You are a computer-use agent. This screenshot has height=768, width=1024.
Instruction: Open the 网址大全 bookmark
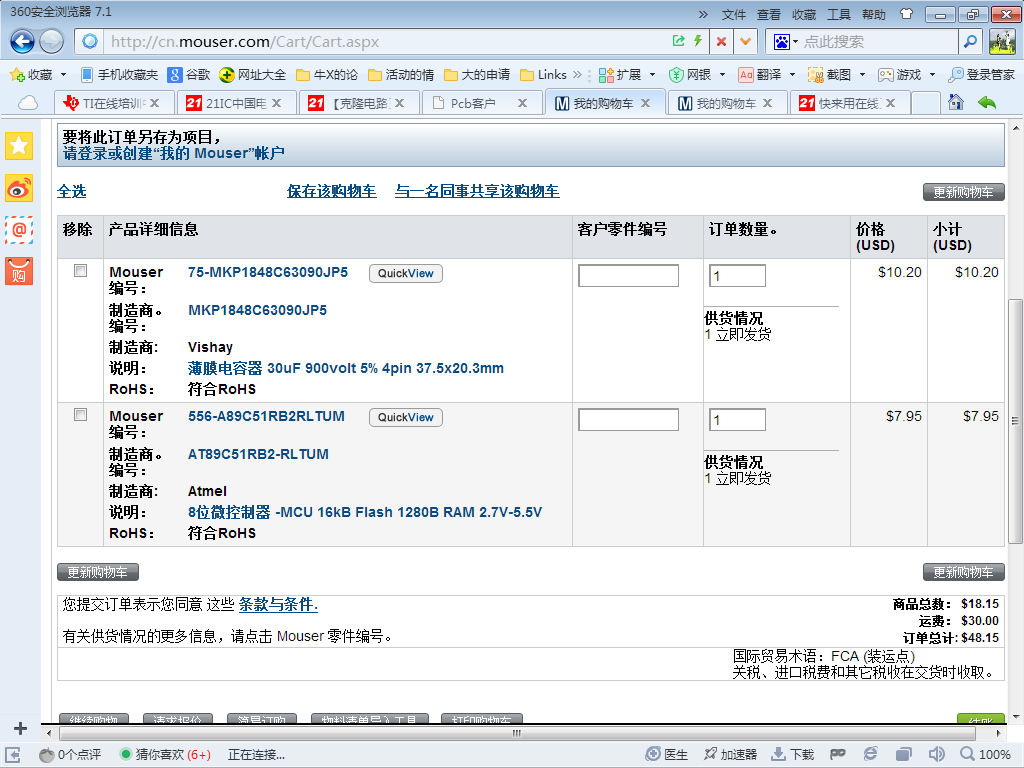252,74
